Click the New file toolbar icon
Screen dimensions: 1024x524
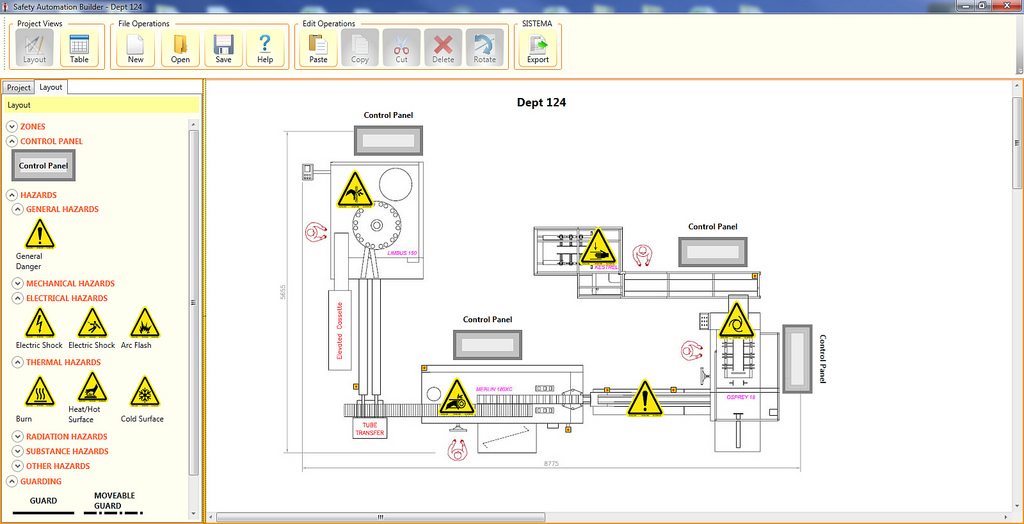(135, 46)
